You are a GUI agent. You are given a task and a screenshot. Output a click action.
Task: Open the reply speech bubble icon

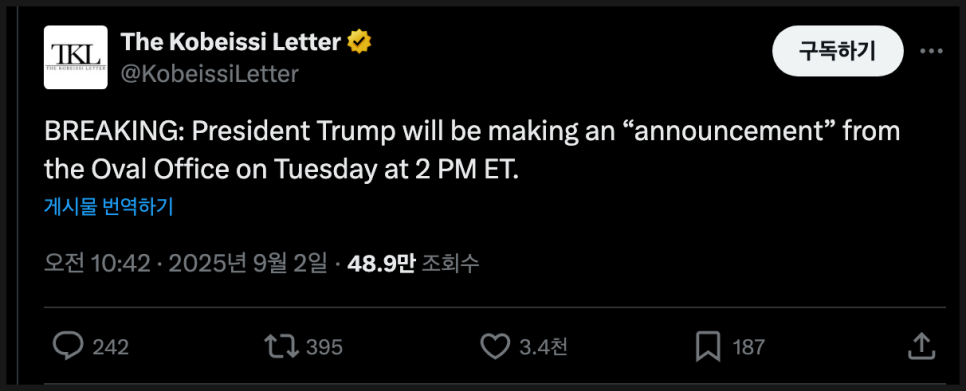(x=68, y=347)
